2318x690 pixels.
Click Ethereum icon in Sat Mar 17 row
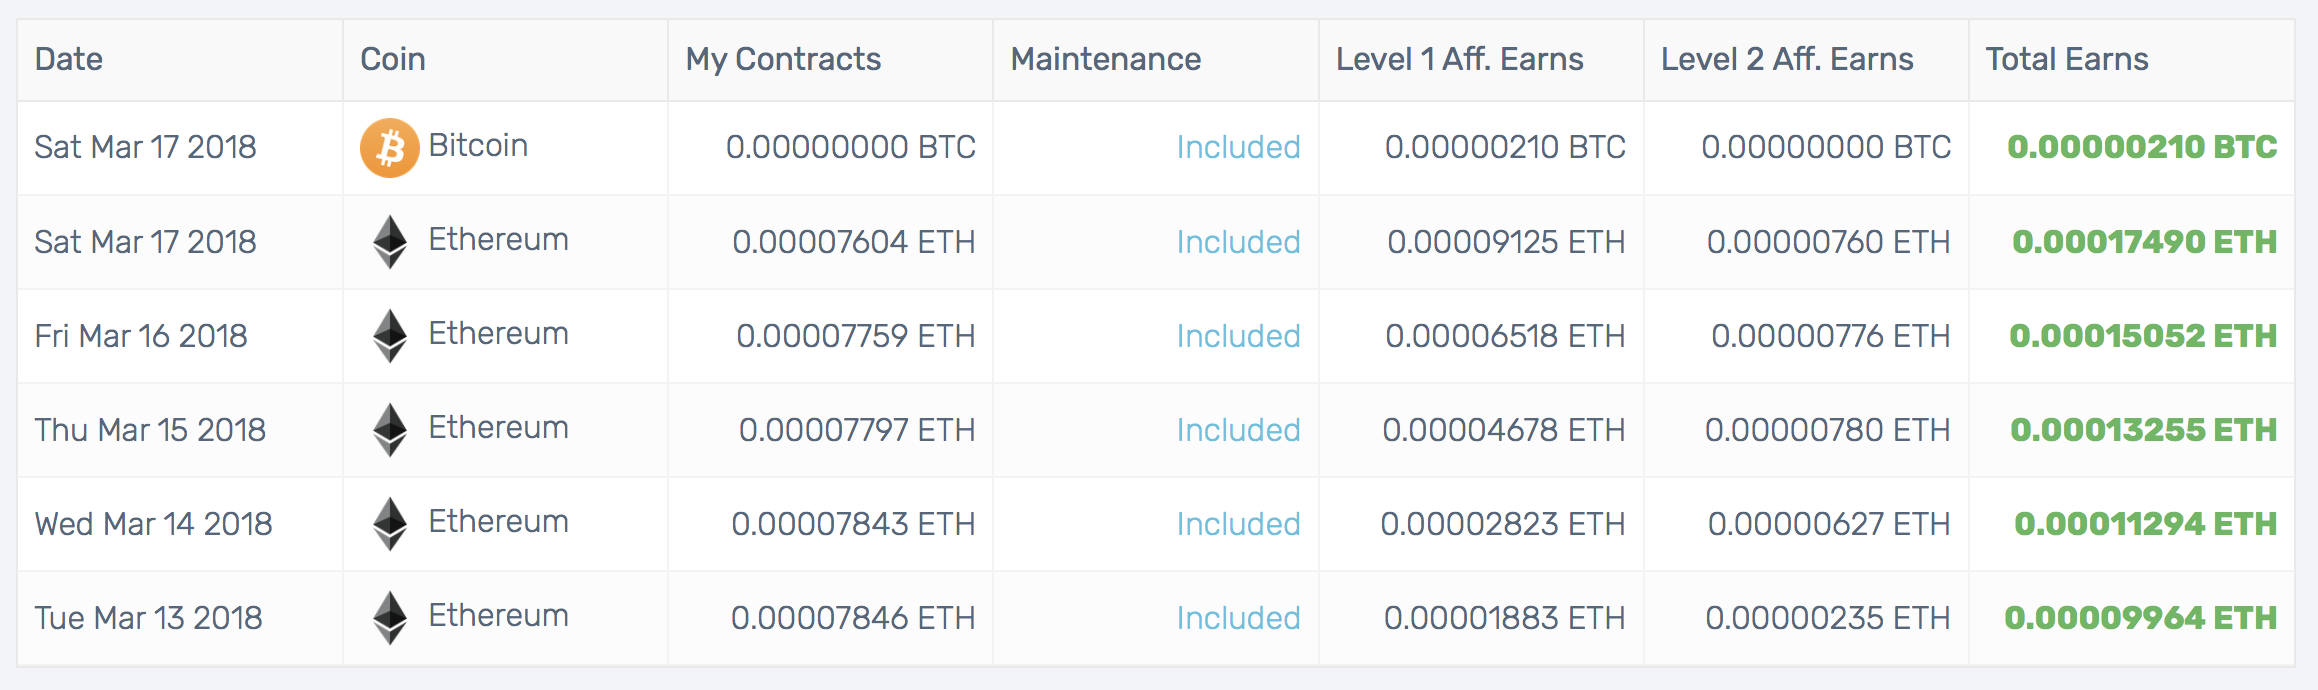click(389, 242)
